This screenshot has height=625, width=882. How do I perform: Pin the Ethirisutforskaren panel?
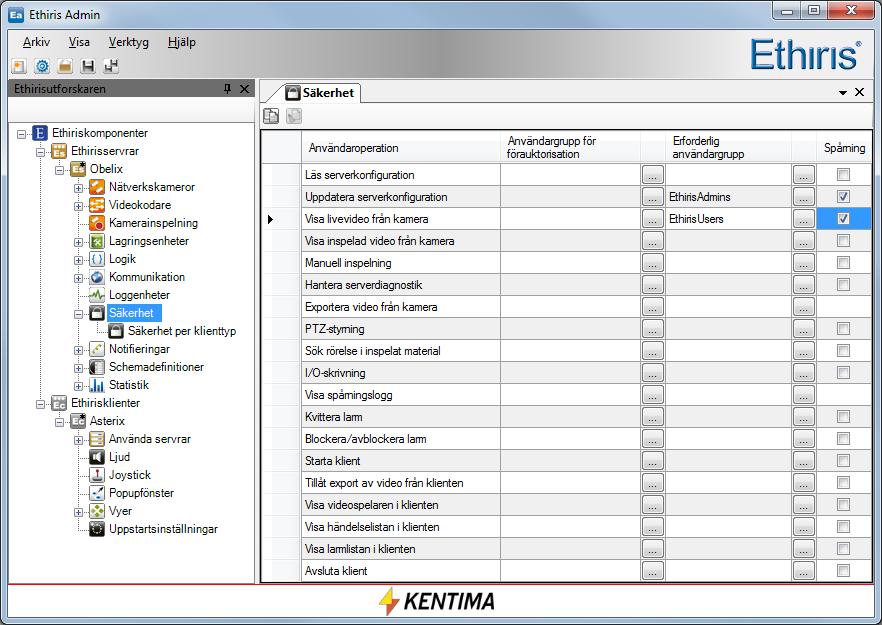pos(227,89)
